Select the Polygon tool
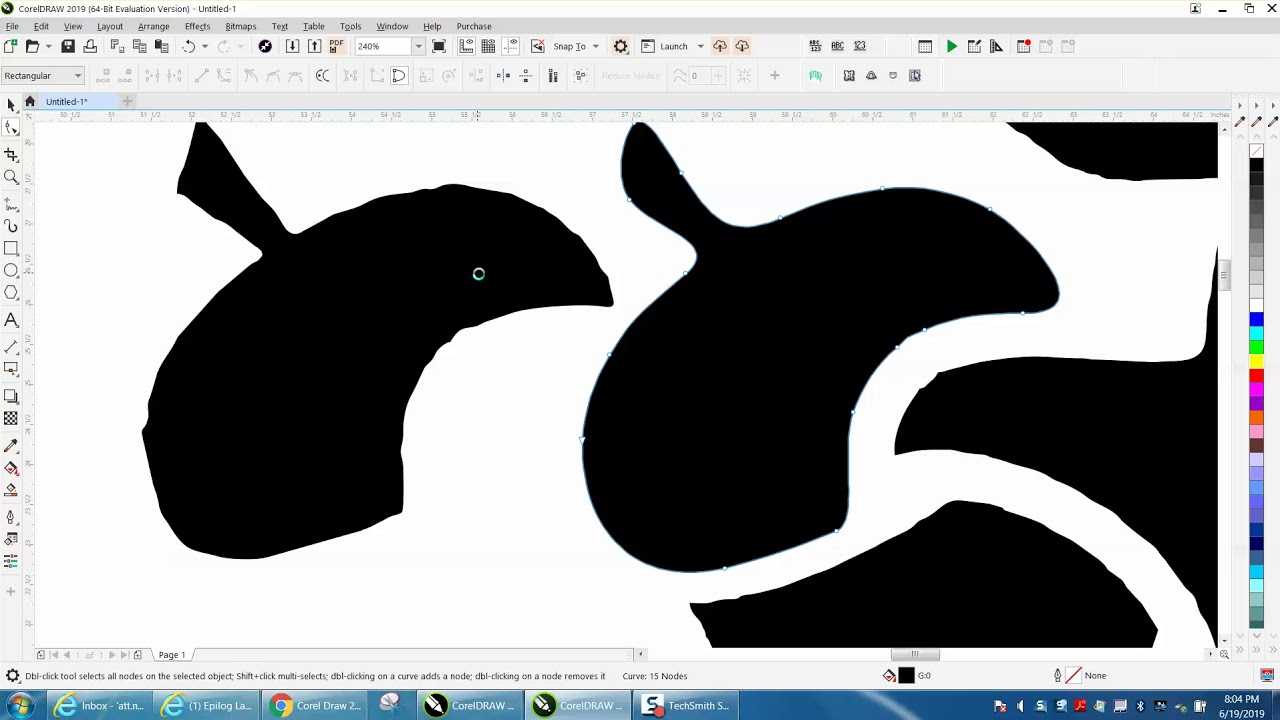Viewport: 1280px width, 720px height. pos(11,293)
